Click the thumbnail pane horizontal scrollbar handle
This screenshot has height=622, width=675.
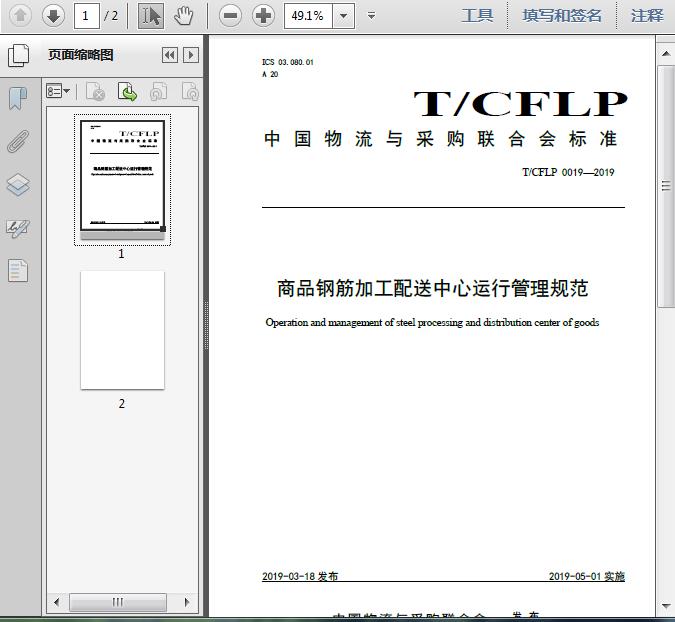118,602
